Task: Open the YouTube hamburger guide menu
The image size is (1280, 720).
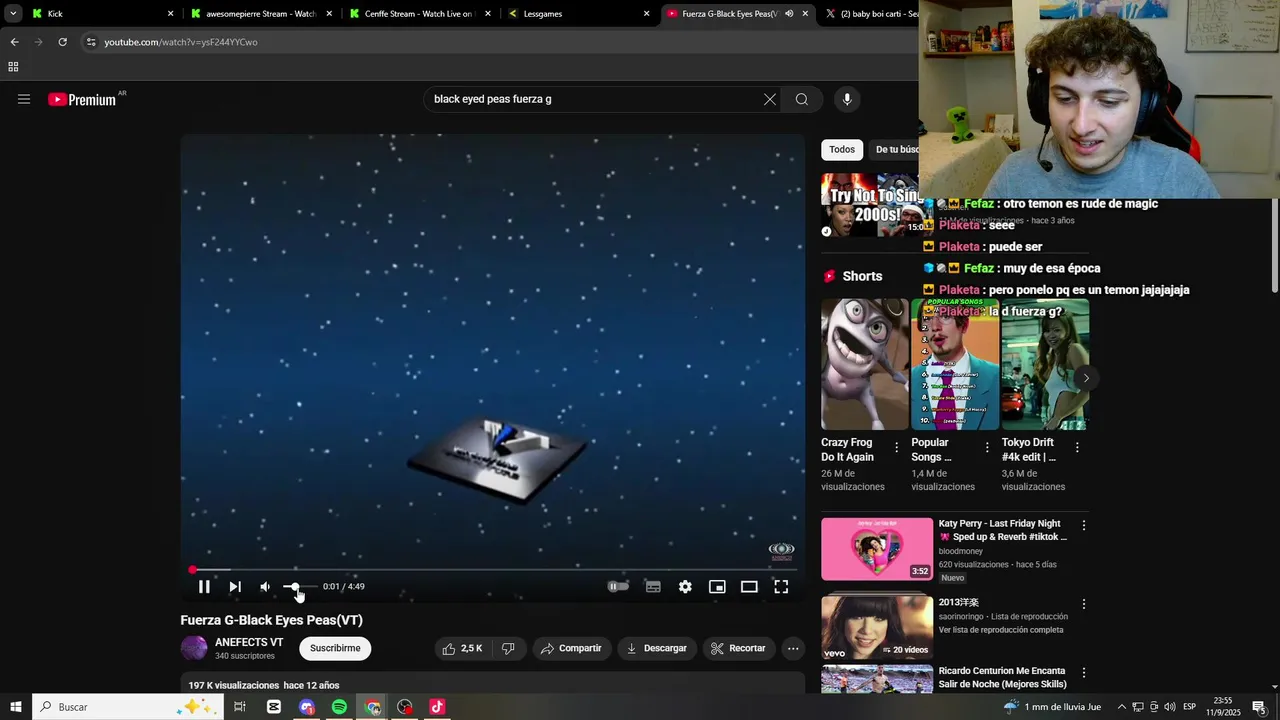Action: (x=24, y=99)
